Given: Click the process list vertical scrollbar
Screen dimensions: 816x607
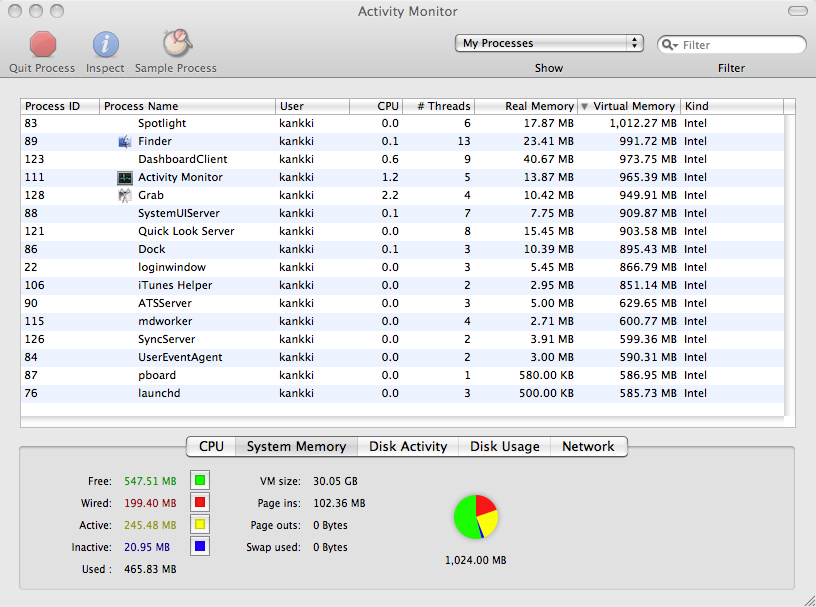Looking at the screenshot, I should click(789, 265).
